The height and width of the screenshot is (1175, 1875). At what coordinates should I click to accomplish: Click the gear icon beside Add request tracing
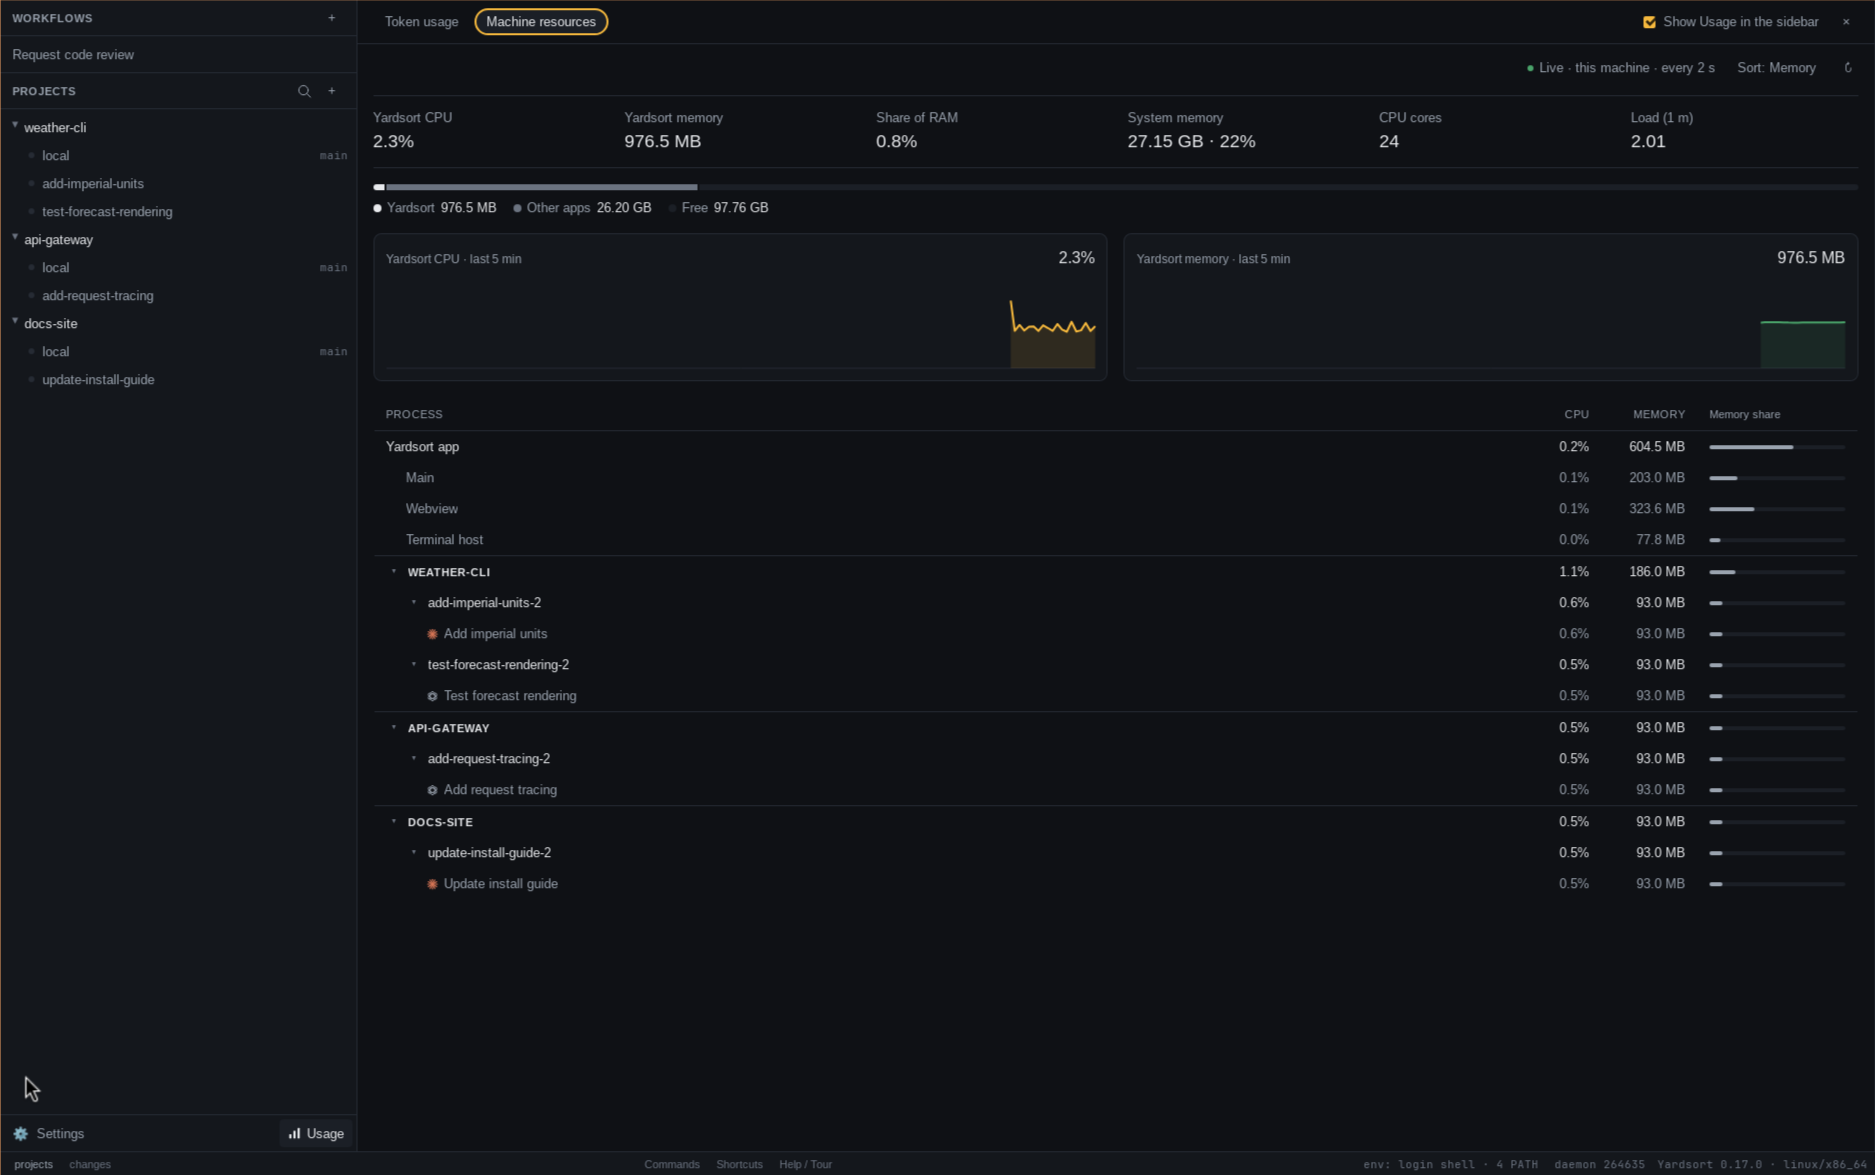click(x=432, y=790)
